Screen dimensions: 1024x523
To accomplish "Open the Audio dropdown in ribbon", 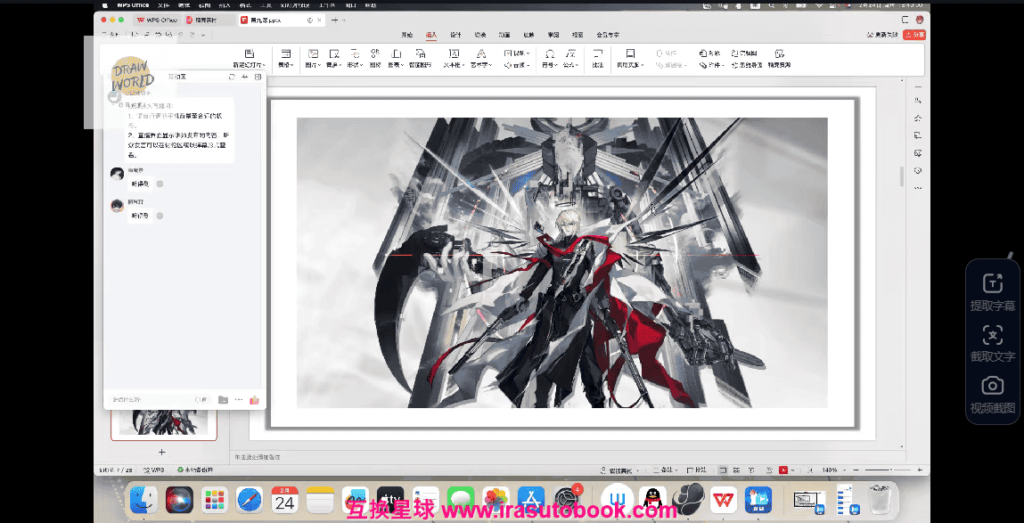I will 517,65.
